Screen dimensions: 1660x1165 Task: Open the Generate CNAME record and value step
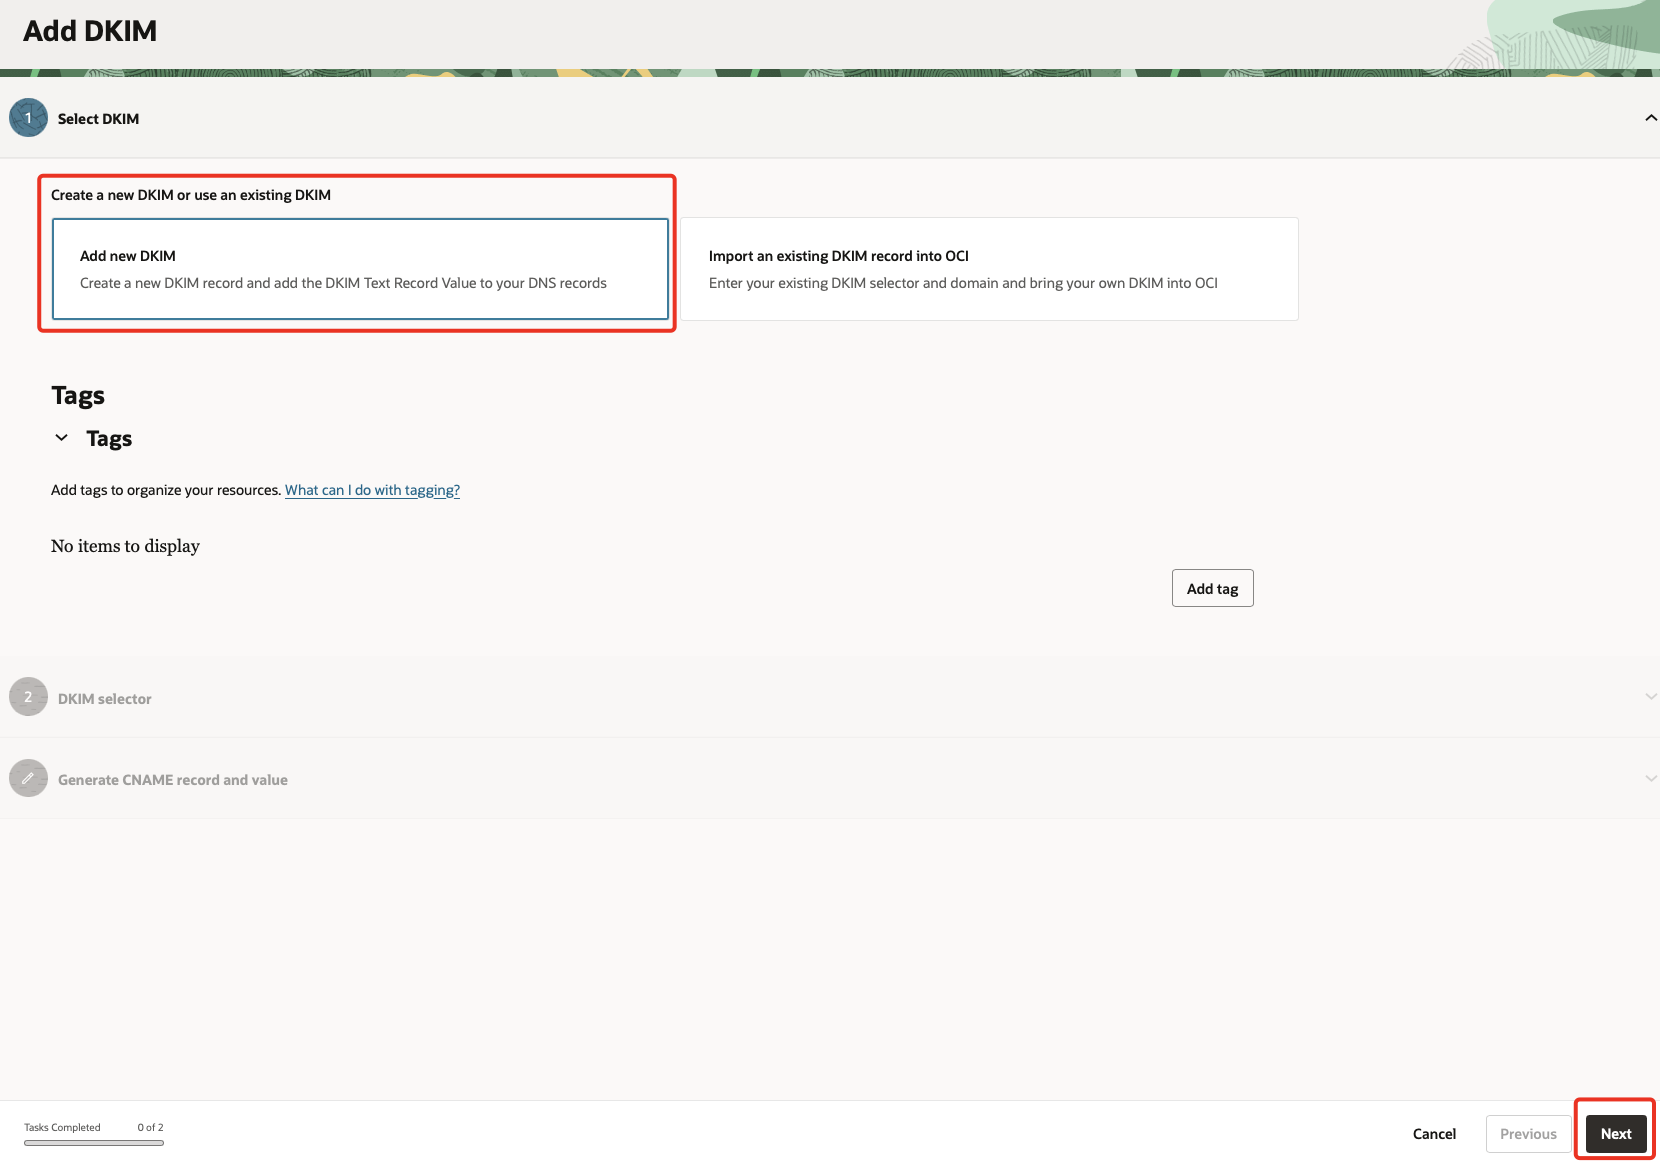click(x=172, y=779)
